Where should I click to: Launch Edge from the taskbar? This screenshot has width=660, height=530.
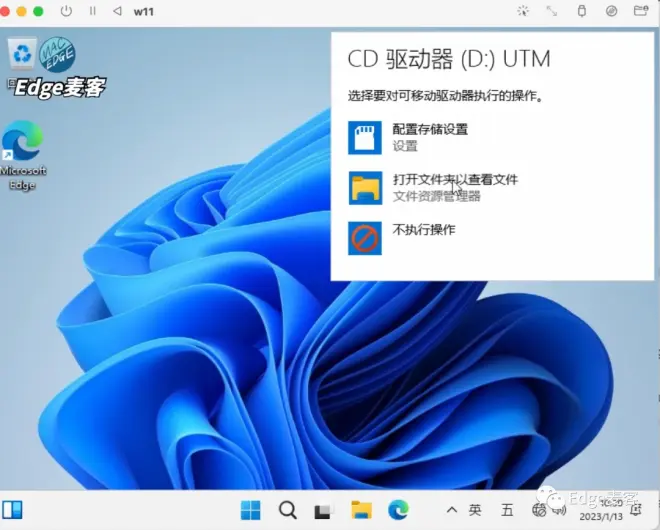[x=398, y=510]
